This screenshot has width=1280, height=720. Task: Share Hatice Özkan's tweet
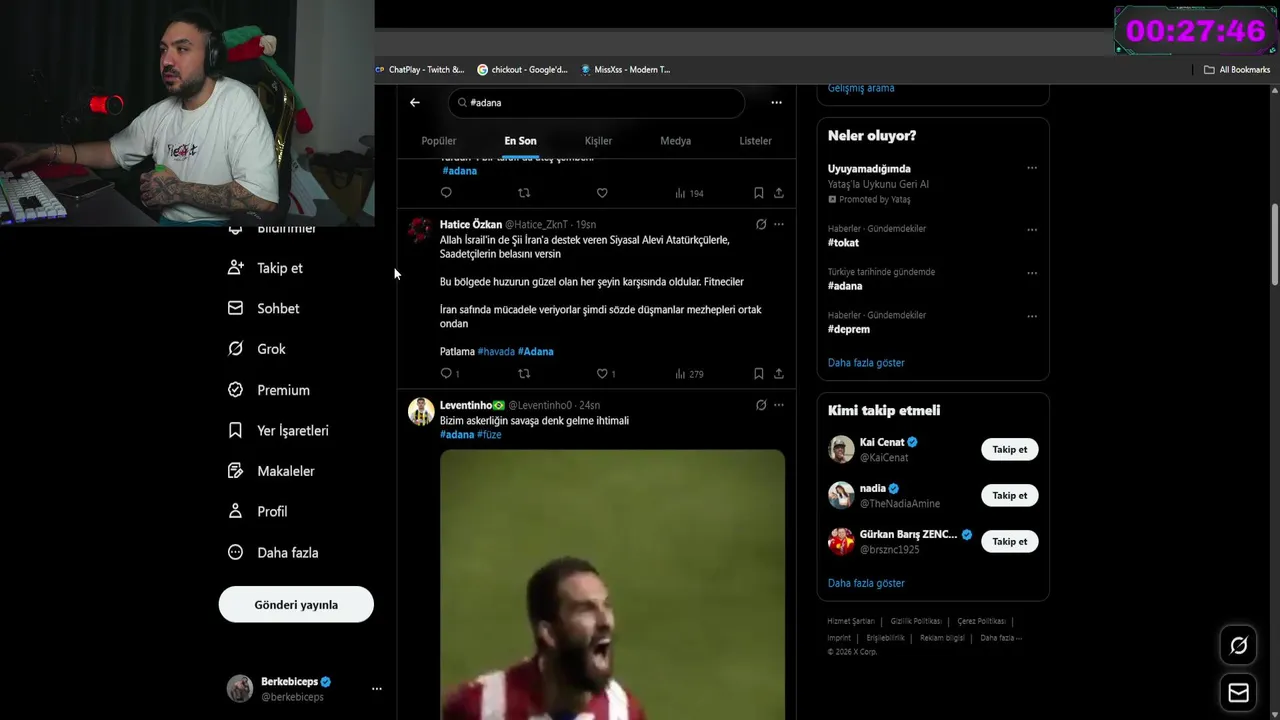pos(778,373)
